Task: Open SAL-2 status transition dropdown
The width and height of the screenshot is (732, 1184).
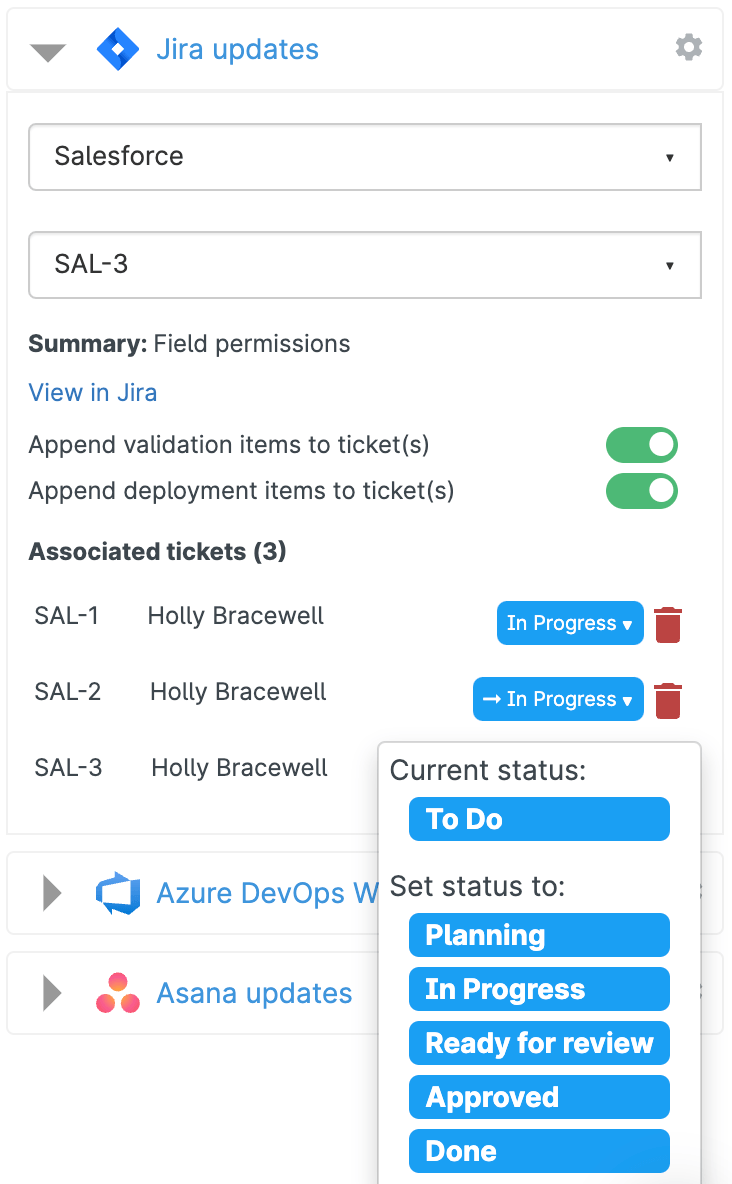Action: tap(557, 700)
